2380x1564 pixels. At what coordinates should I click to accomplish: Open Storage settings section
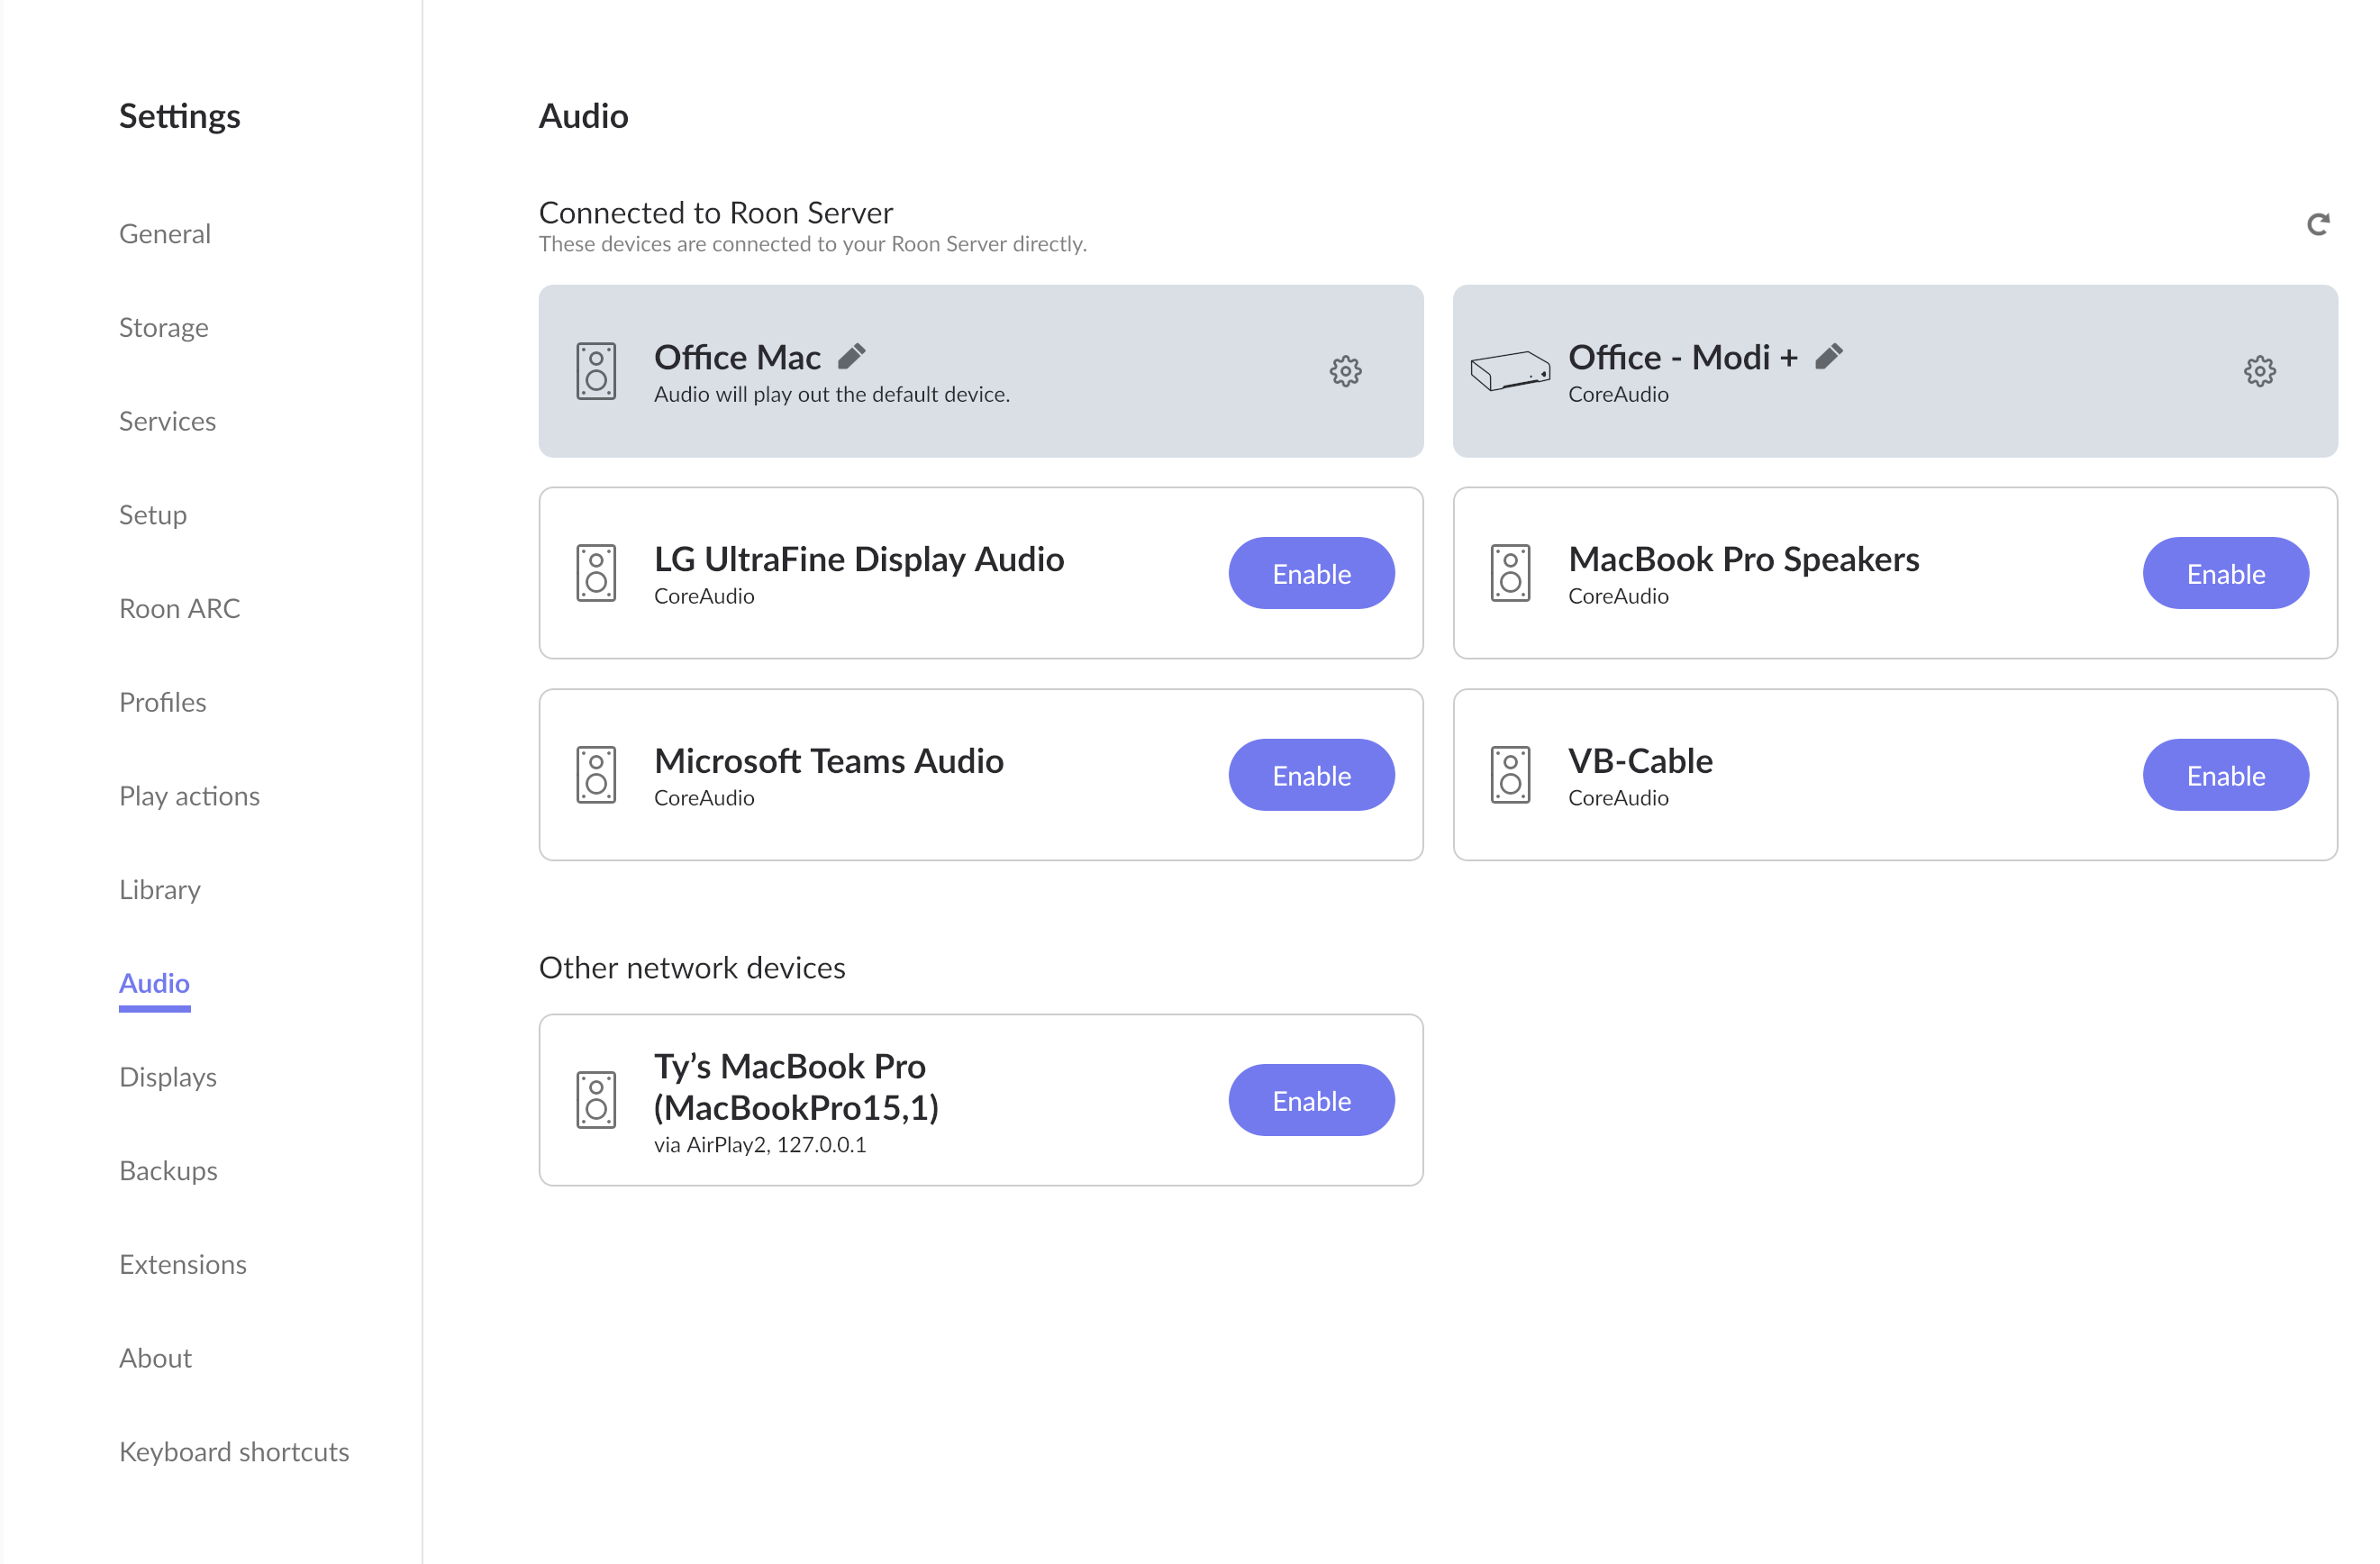click(164, 328)
